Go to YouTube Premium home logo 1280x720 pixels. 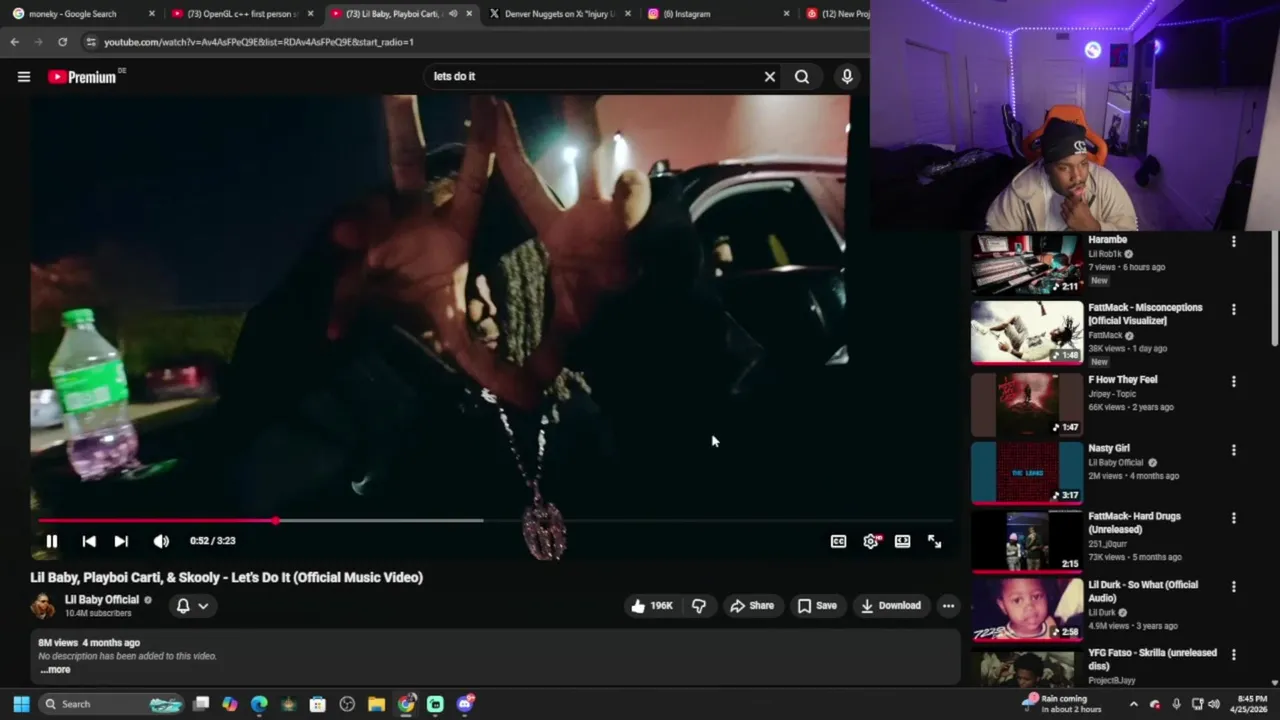click(x=82, y=77)
